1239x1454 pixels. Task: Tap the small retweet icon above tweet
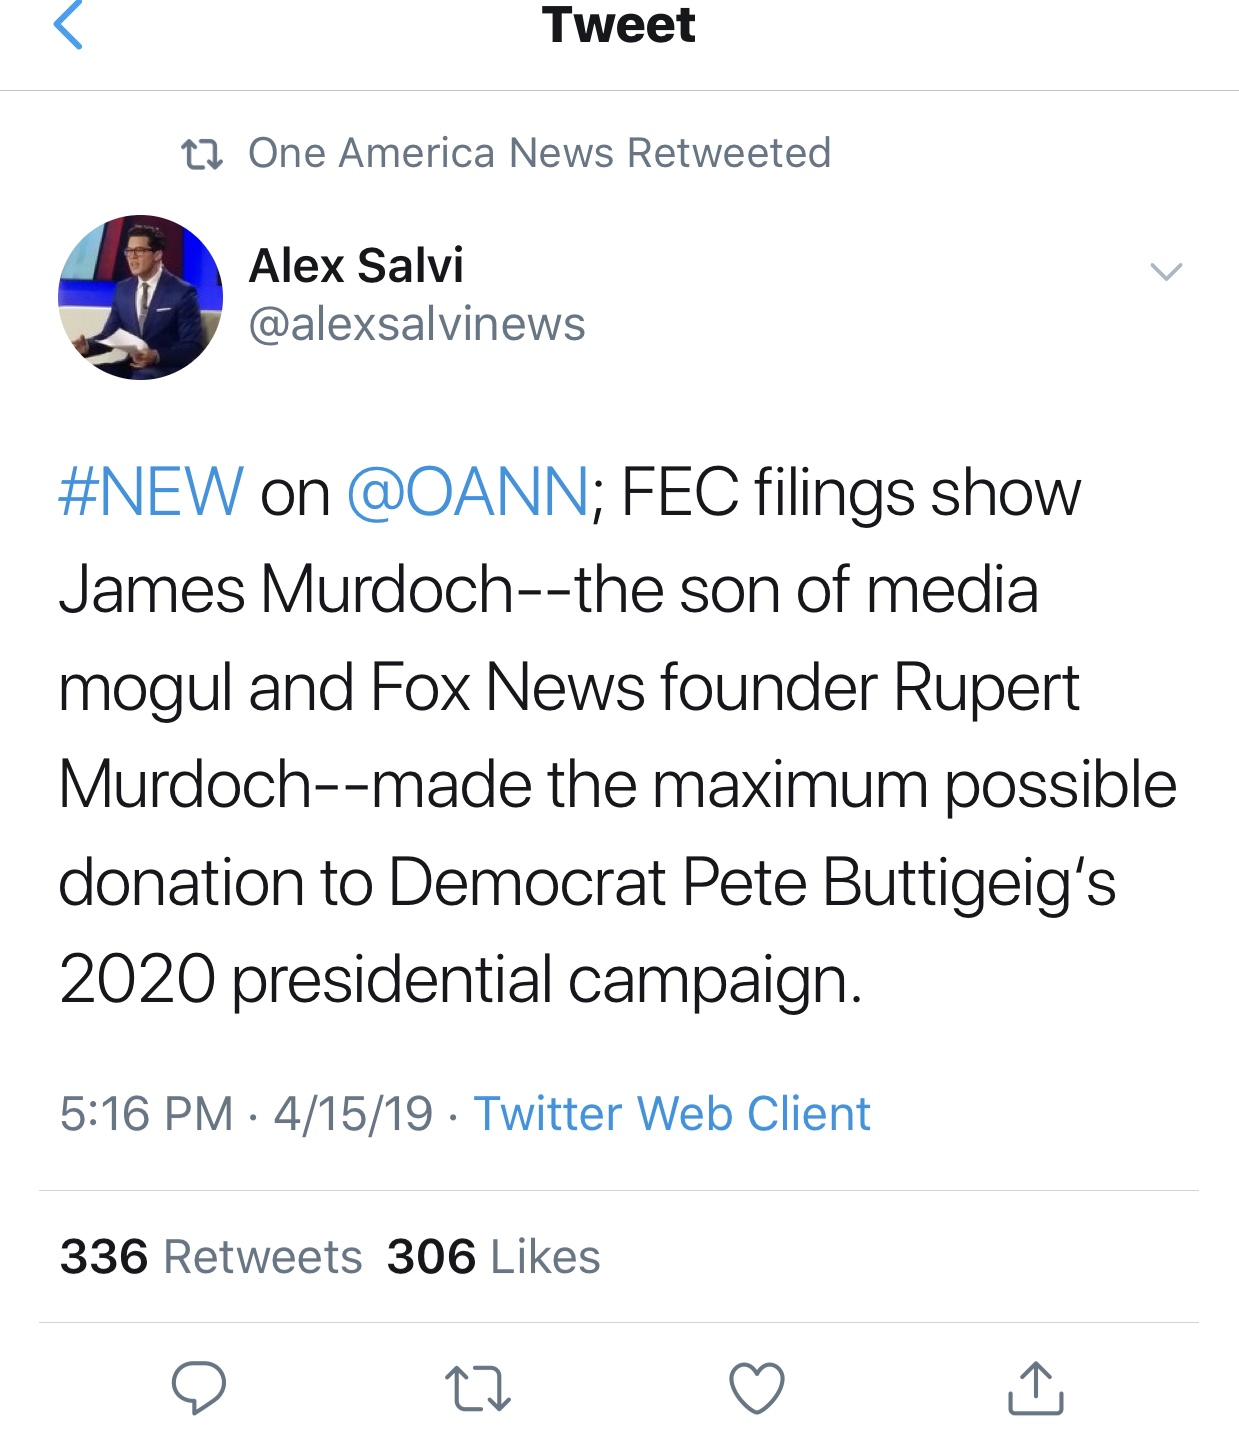(x=202, y=155)
